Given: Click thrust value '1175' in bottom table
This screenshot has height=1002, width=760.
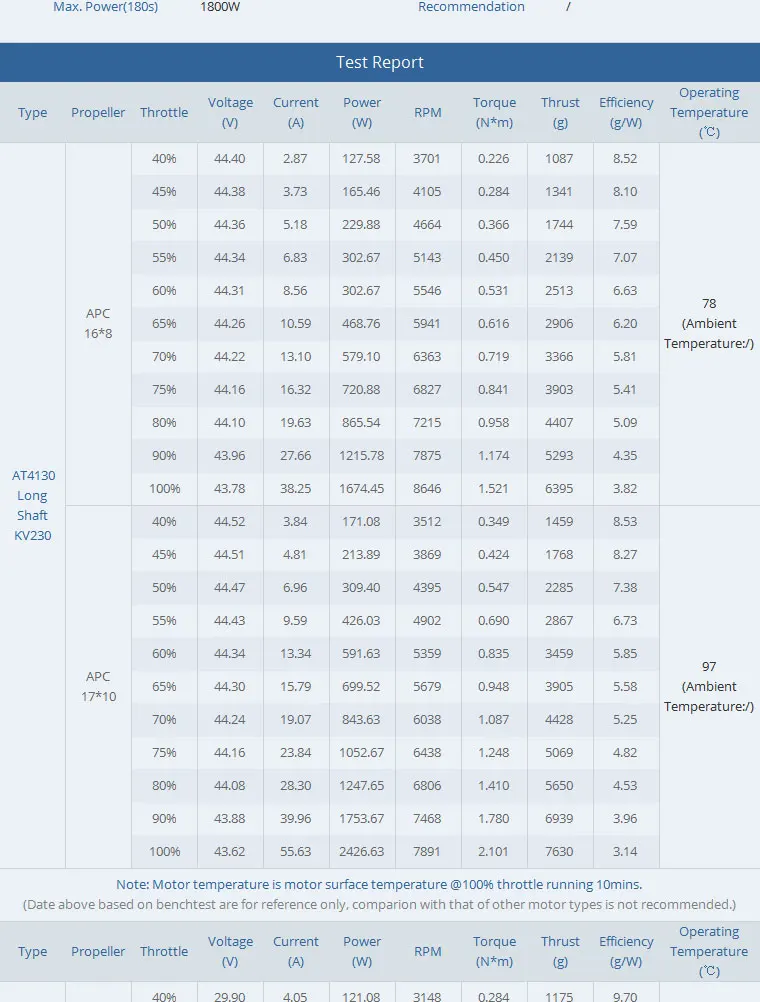Looking at the screenshot, I should [x=559, y=996].
